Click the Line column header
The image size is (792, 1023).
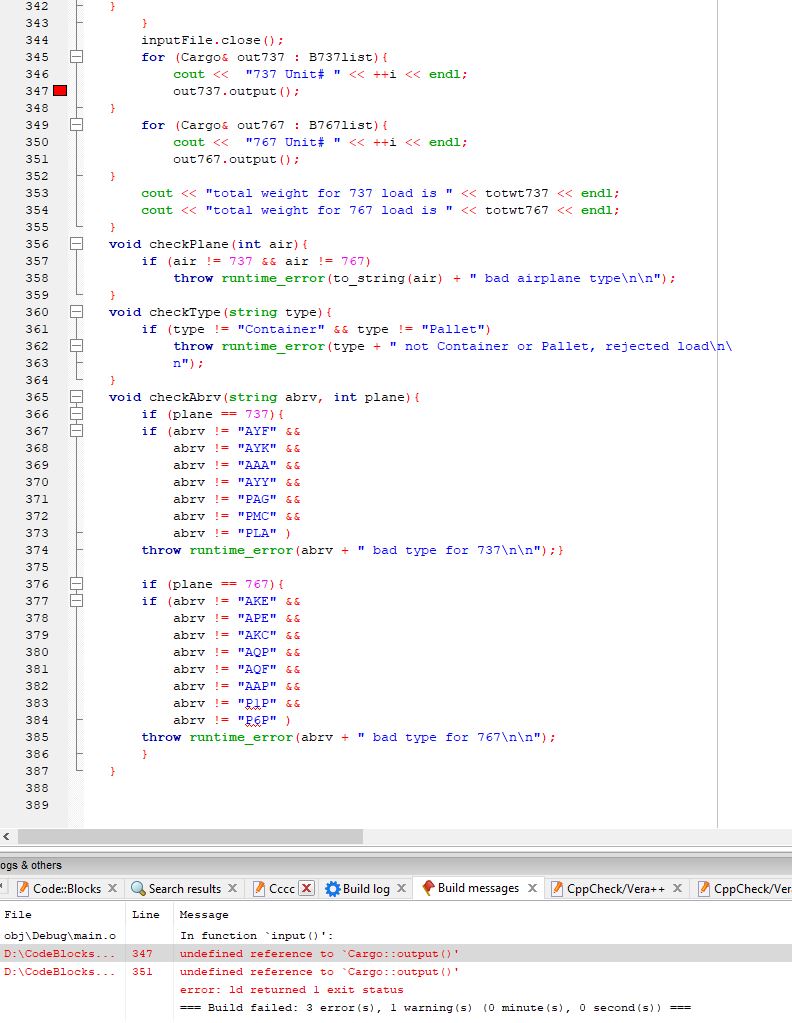145,915
